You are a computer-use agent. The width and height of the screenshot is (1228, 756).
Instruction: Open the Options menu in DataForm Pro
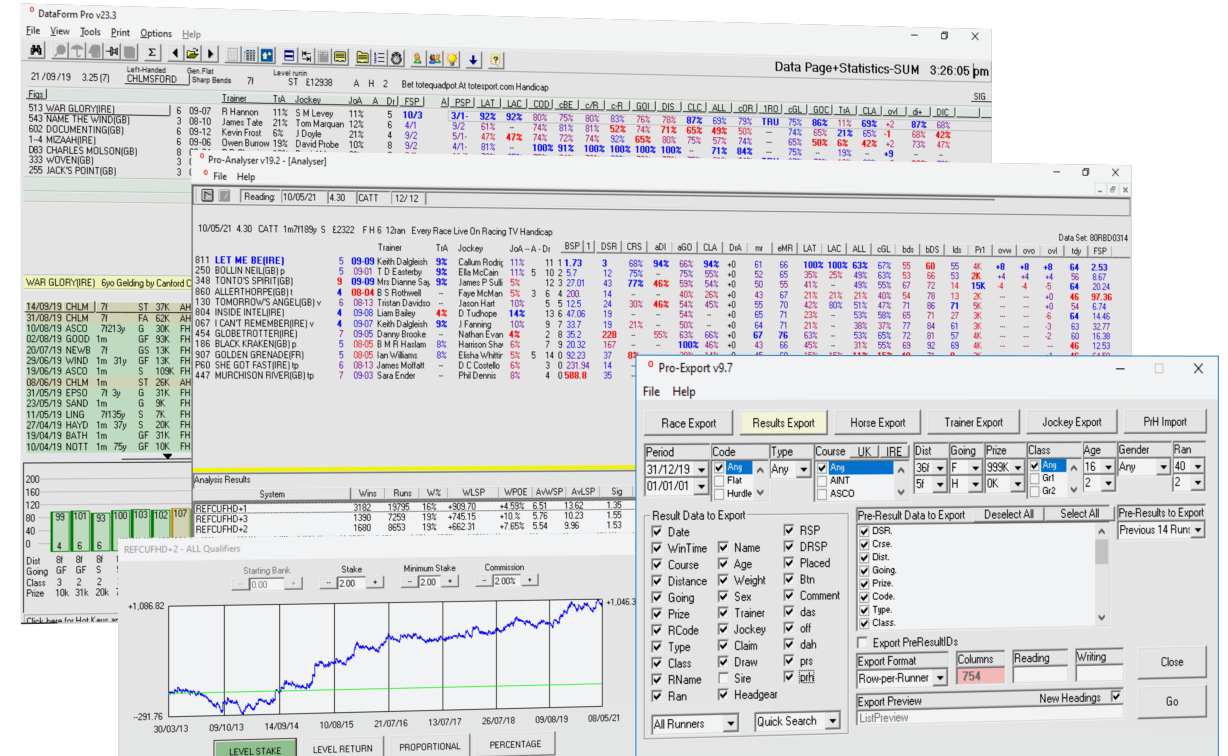click(155, 33)
